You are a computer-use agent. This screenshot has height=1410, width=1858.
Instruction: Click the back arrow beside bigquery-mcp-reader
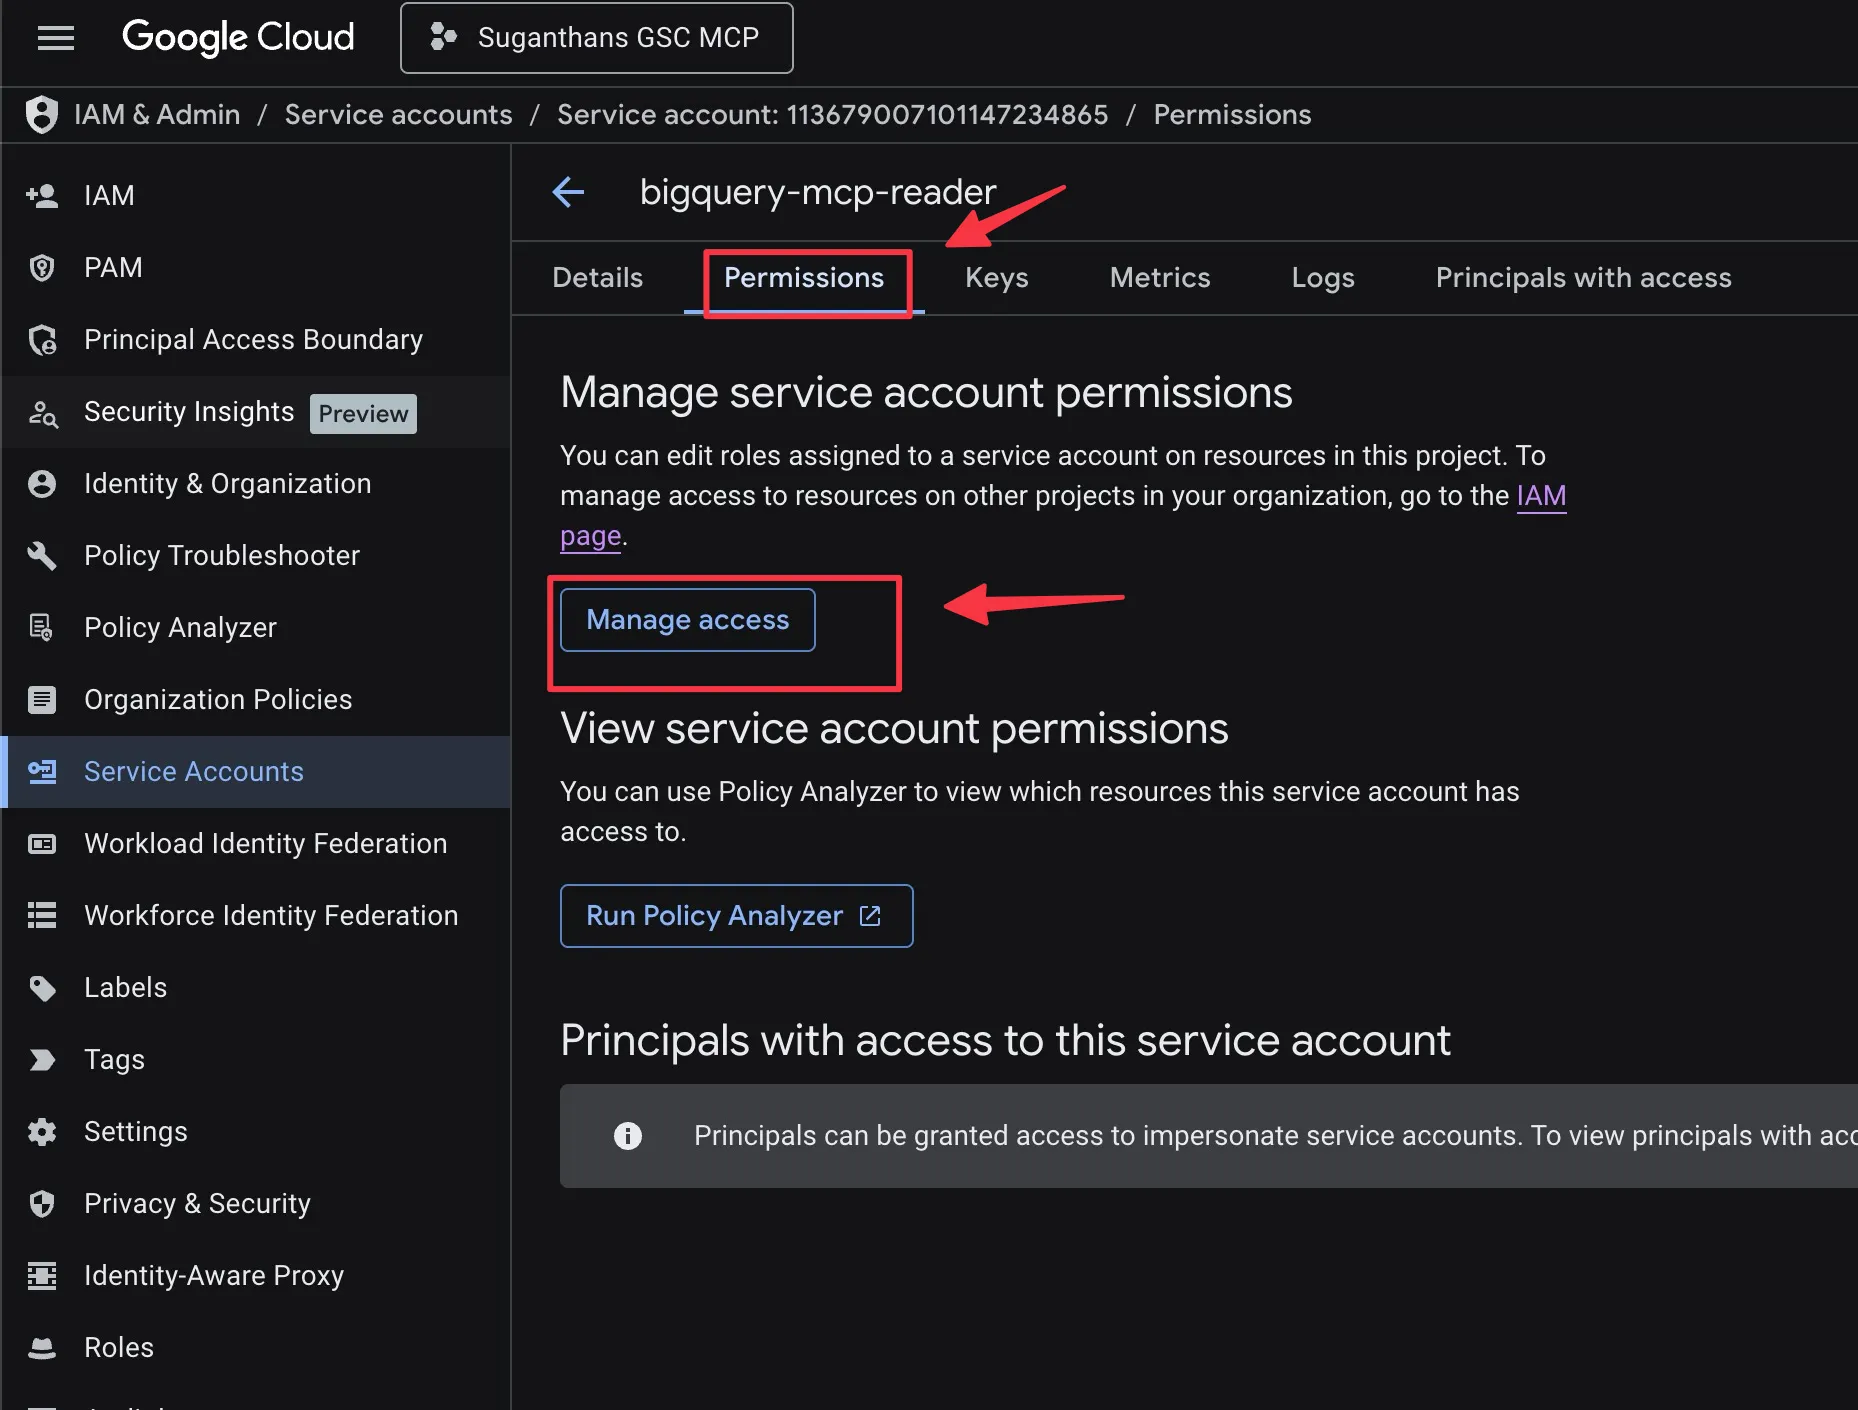coord(568,192)
